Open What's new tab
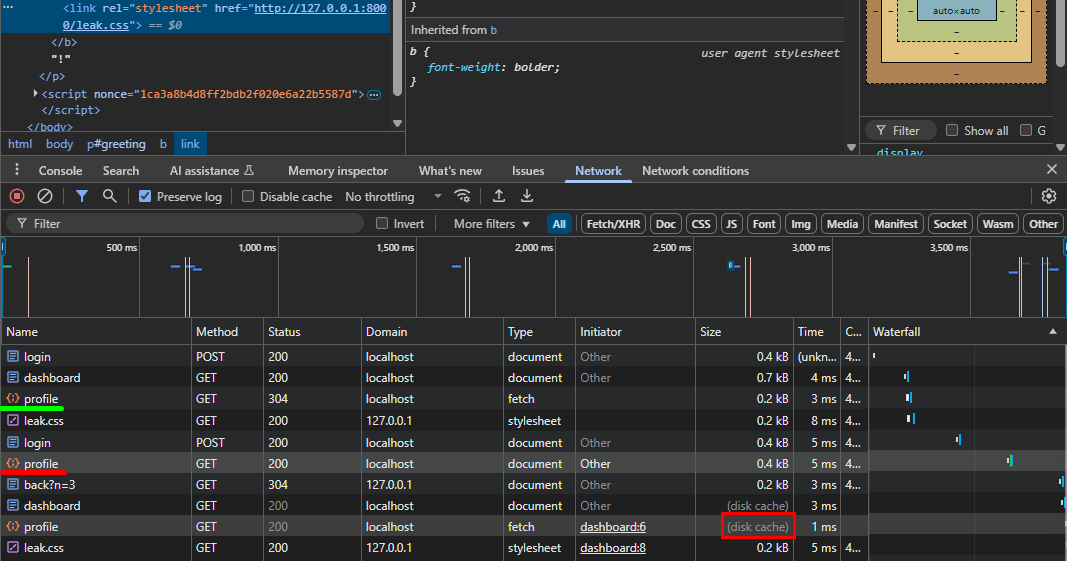The height and width of the screenshot is (561, 1067). [450, 171]
